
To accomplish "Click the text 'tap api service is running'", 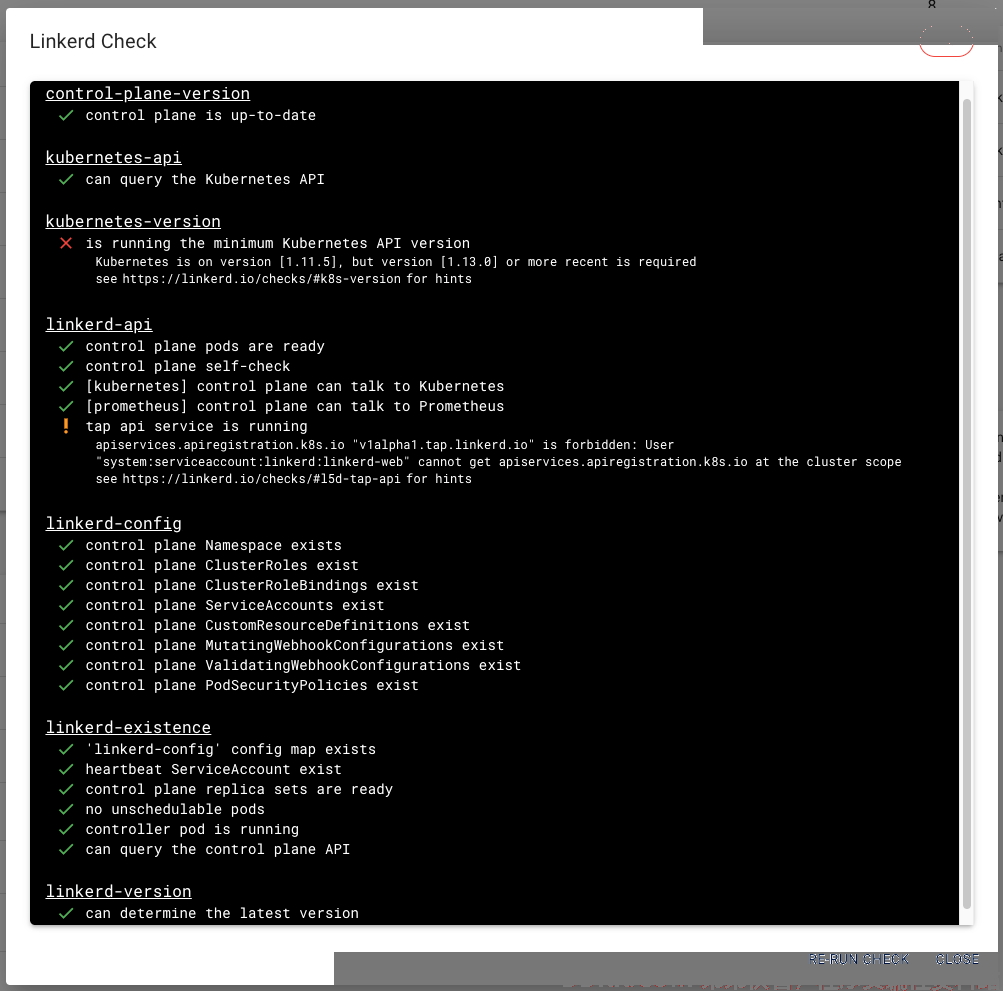I will [x=196, y=427].
